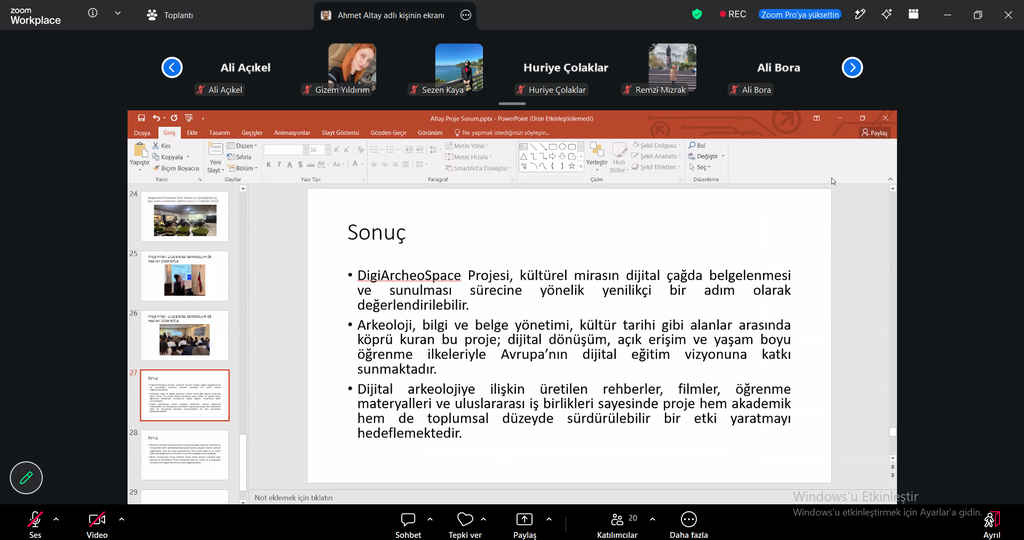
Task: Switch to the Slayt Gösterisi tab
Action: 340,133
